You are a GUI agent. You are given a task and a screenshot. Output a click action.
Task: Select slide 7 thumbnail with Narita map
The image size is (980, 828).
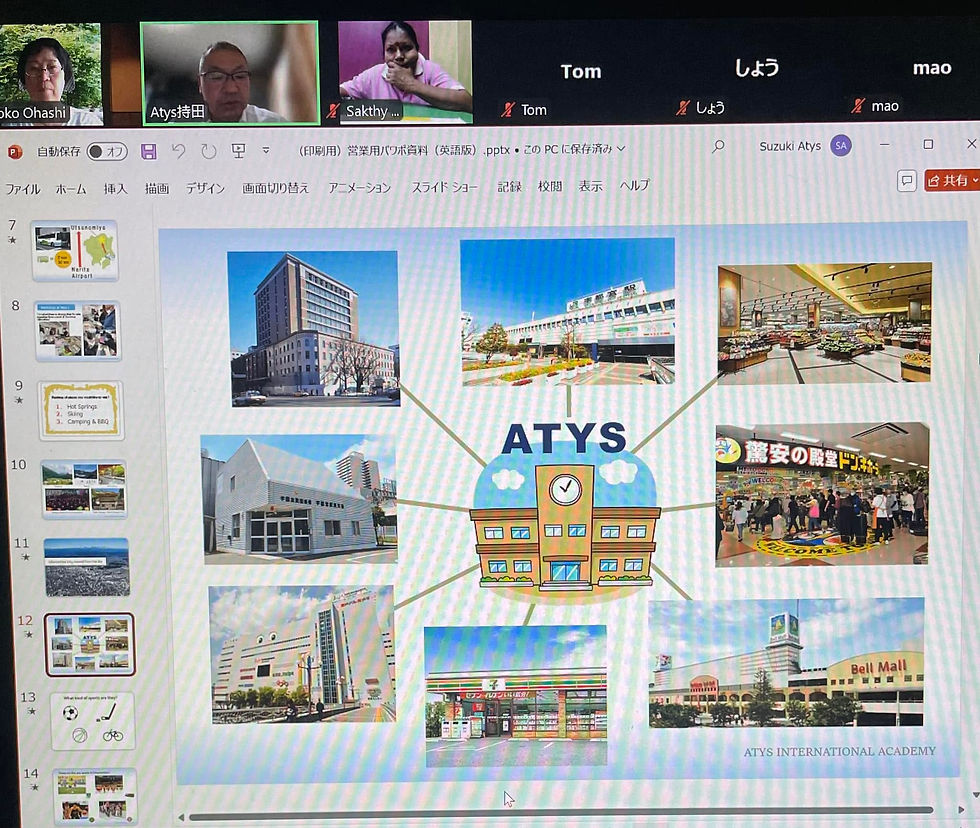click(x=74, y=251)
